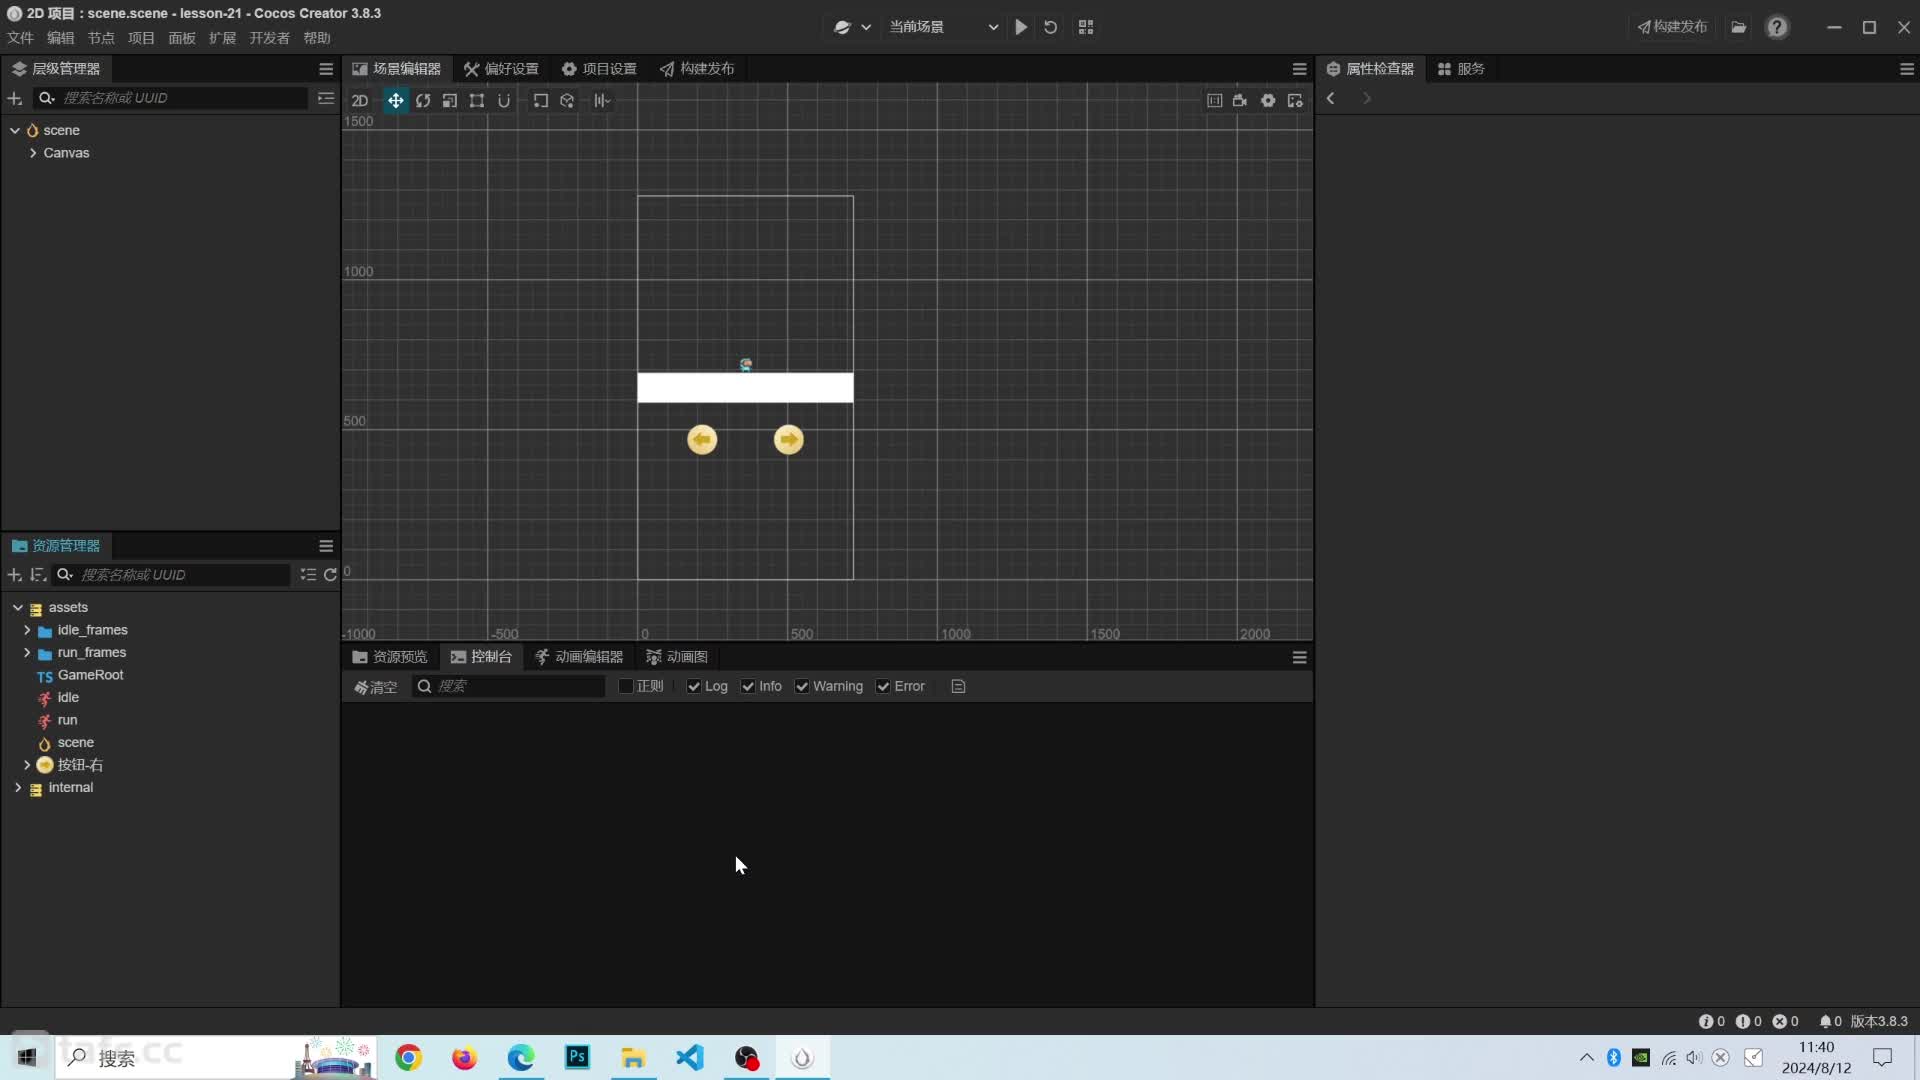The image size is (1920, 1080).
Task: Click the scene reference image icon
Action: click(1214, 101)
